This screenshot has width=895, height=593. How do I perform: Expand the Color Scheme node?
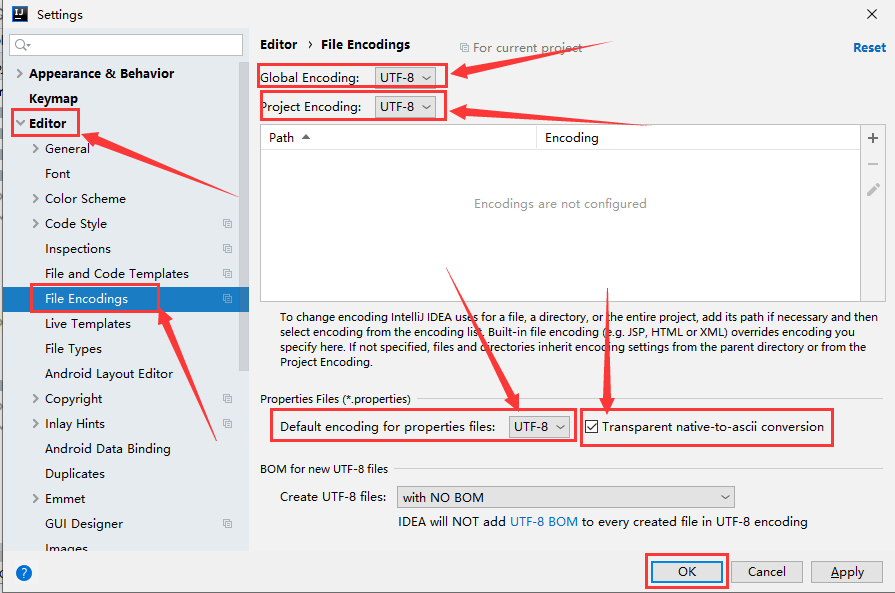[35, 199]
